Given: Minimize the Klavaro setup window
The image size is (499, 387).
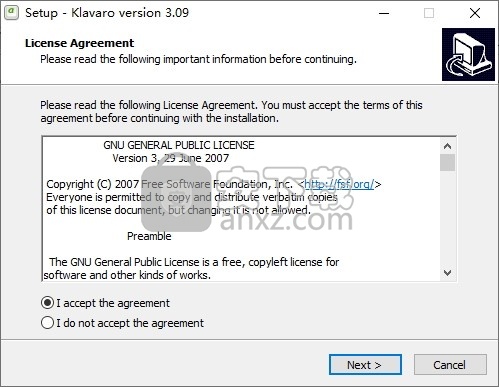Looking at the screenshot, I should [x=384, y=13].
